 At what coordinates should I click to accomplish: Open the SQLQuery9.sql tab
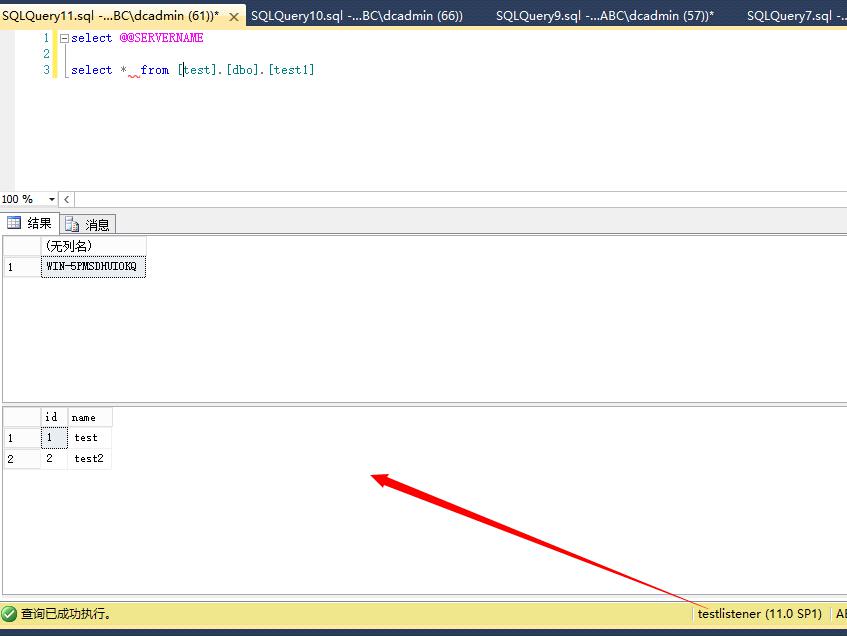[x=604, y=16]
